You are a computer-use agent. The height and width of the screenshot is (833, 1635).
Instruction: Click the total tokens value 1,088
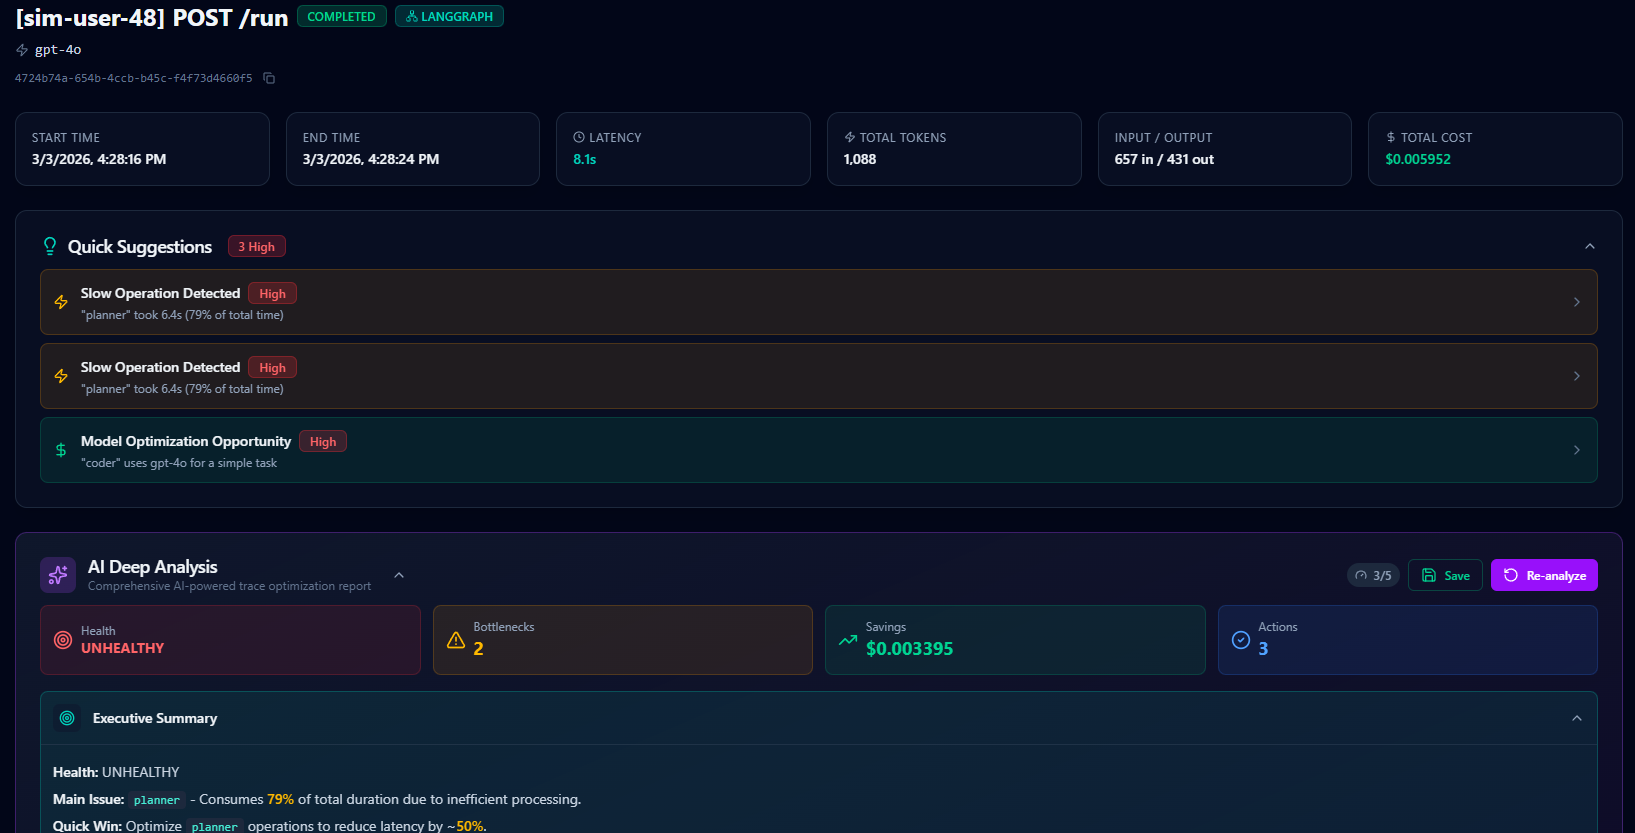pos(860,159)
